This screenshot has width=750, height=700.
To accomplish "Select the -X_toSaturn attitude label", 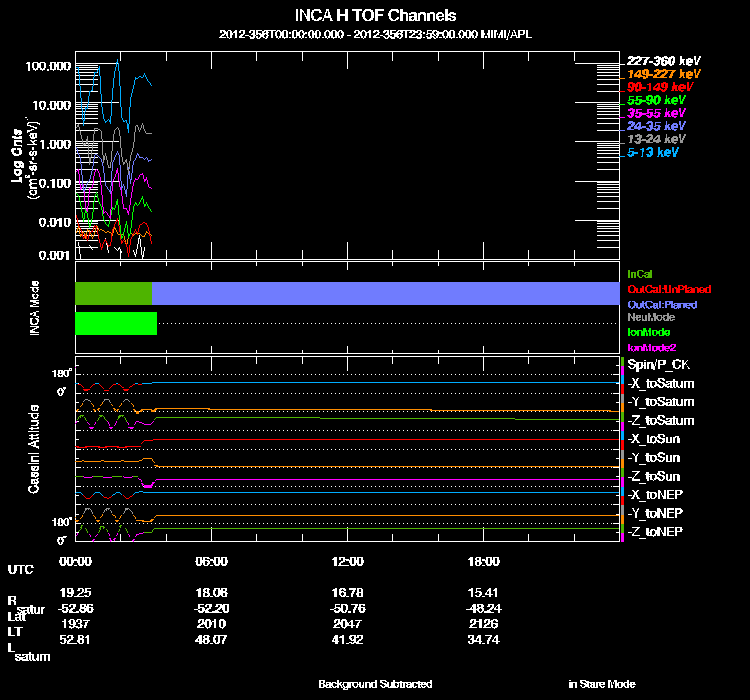I will 659,384.
